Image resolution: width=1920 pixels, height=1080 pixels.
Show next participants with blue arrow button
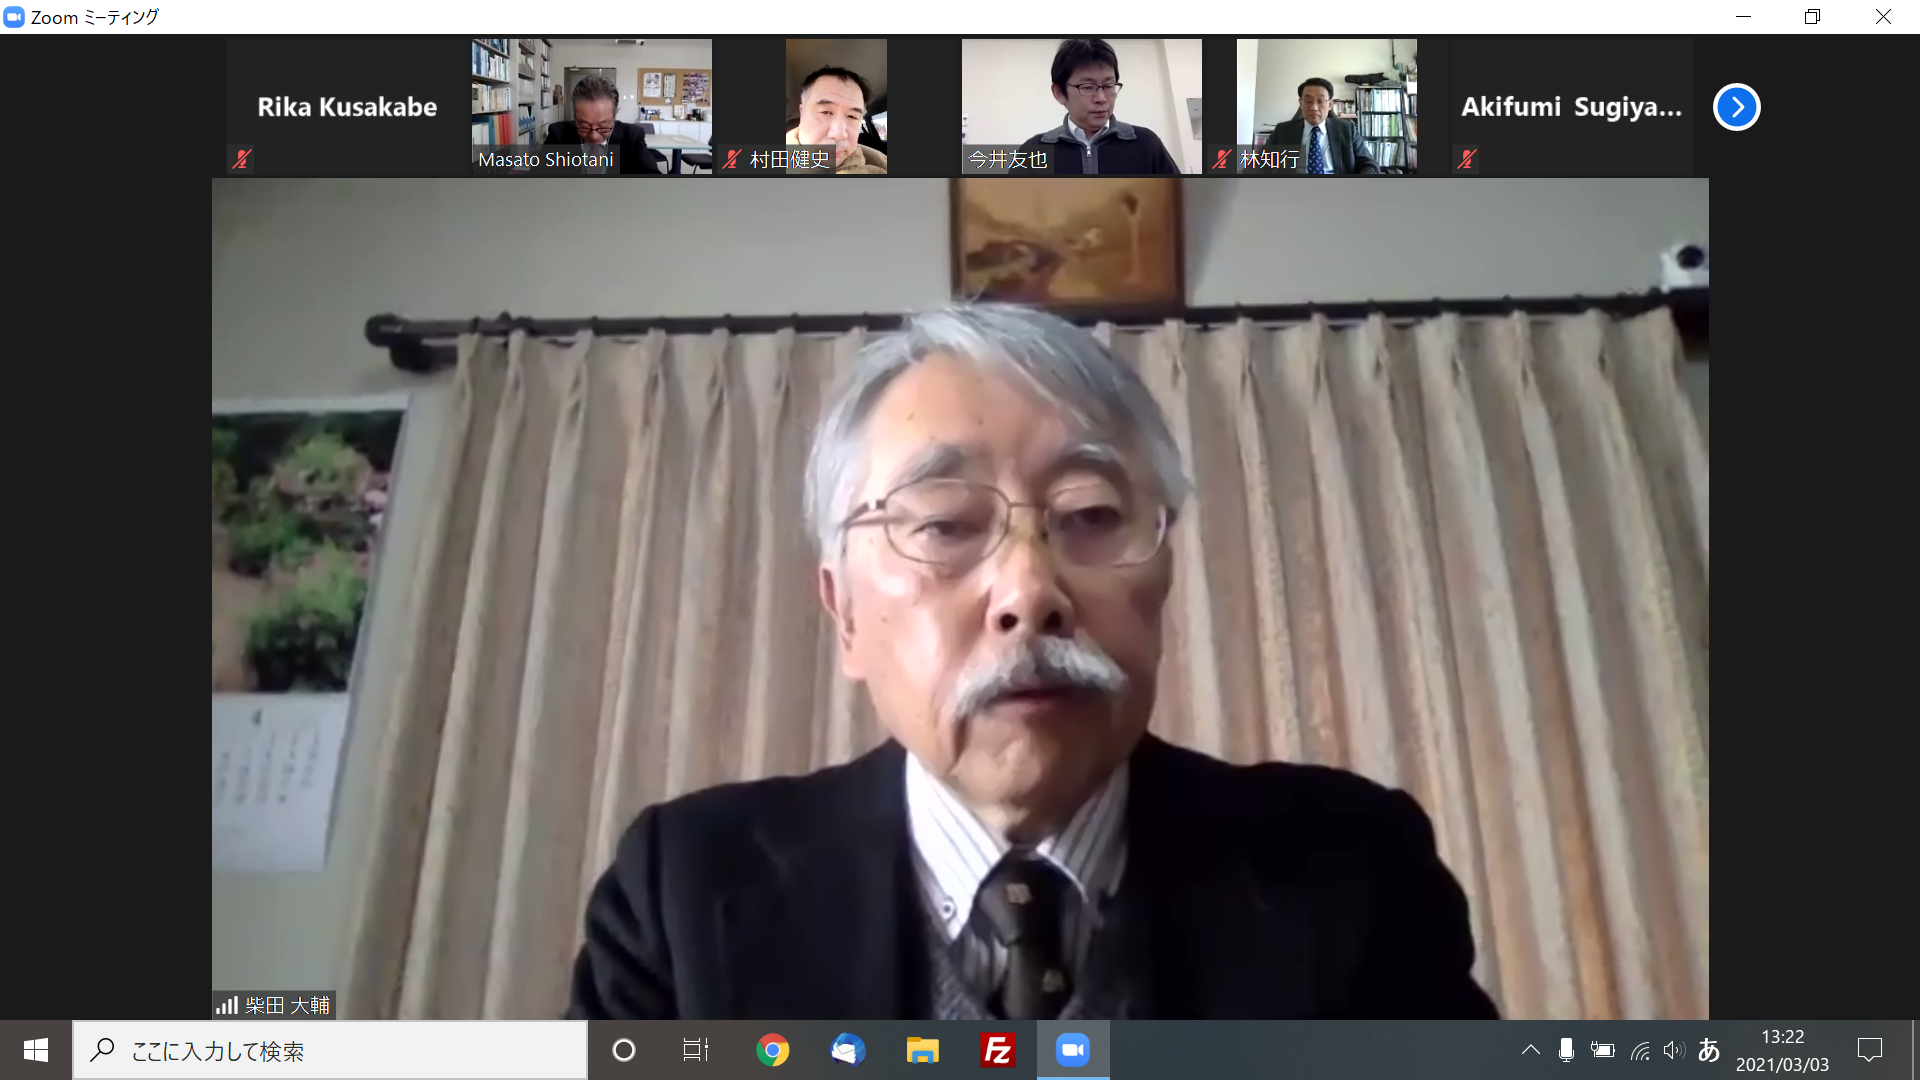[1736, 107]
